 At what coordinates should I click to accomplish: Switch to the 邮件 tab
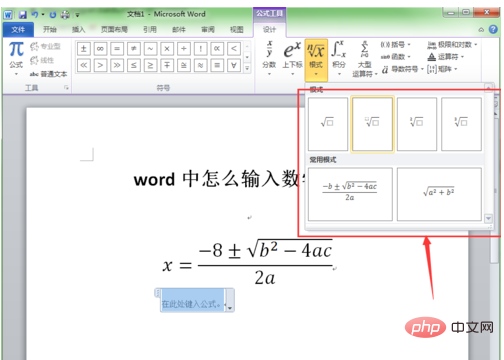(x=179, y=30)
